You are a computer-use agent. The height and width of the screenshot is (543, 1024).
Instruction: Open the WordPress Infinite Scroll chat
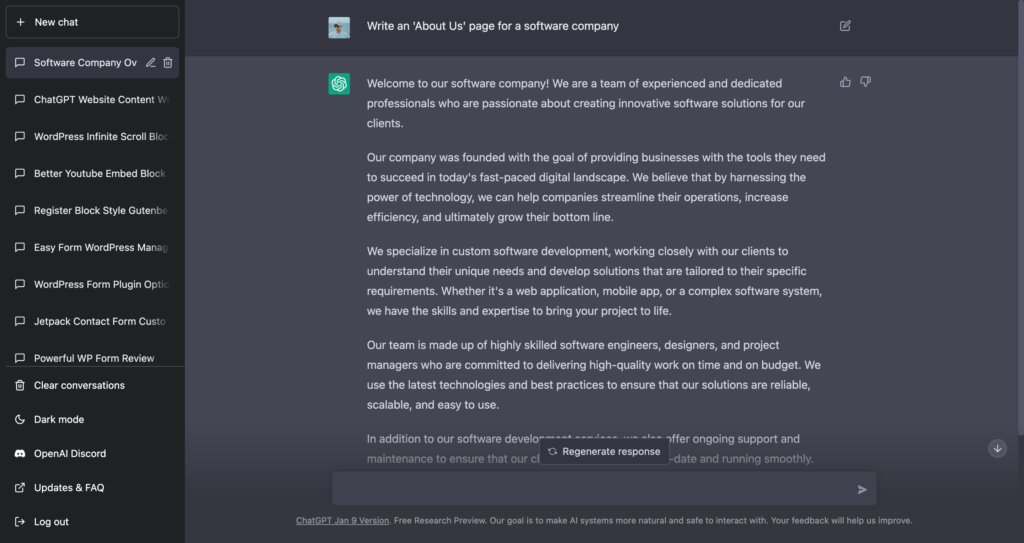pos(92,137)
